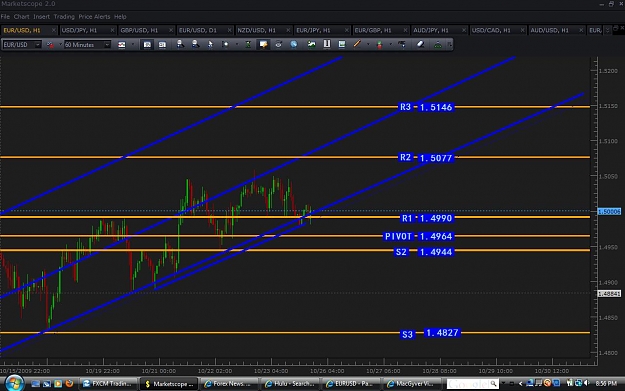Select the arrow cursor tool in toolbar
Image resolution: width=625 pixels, height=391 pixels.
coord(210,44)
